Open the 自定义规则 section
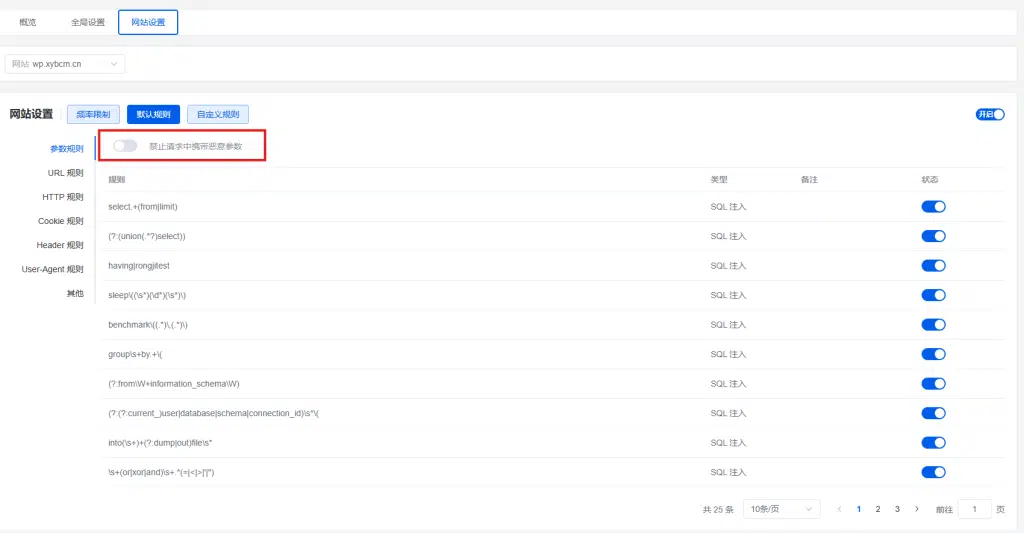 tap(218, 114)
